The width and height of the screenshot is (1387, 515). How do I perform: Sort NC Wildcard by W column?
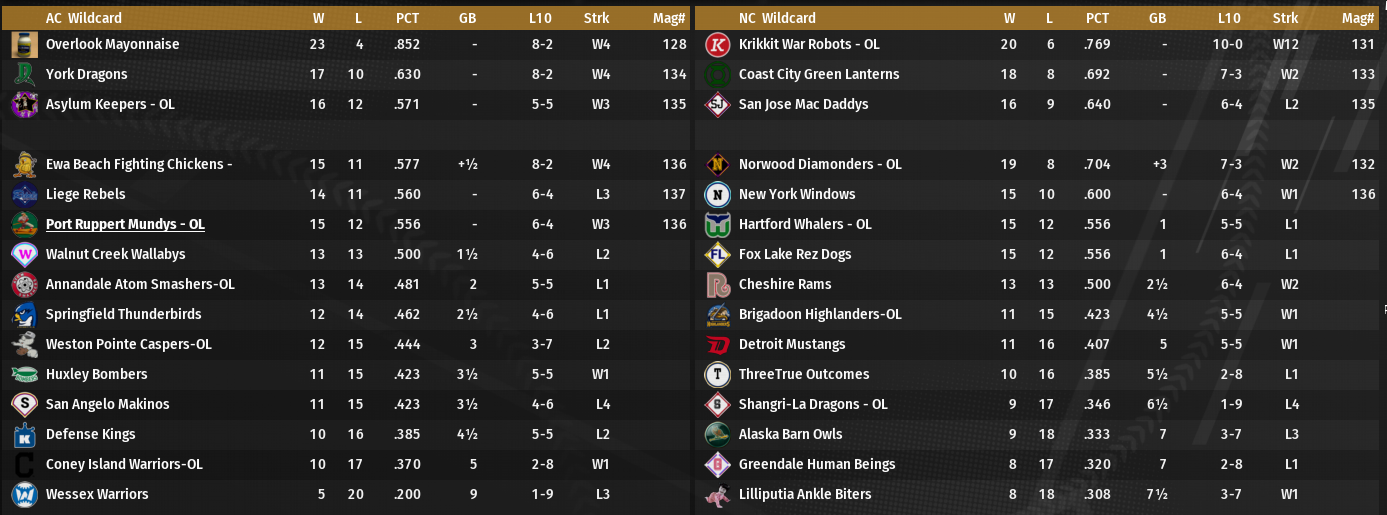(x=1010, y=18)
